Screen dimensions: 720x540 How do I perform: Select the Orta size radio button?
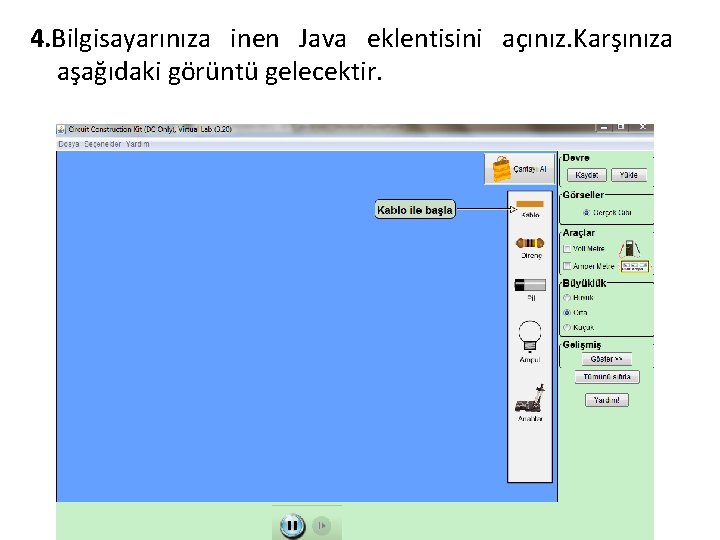click(567, 312)
